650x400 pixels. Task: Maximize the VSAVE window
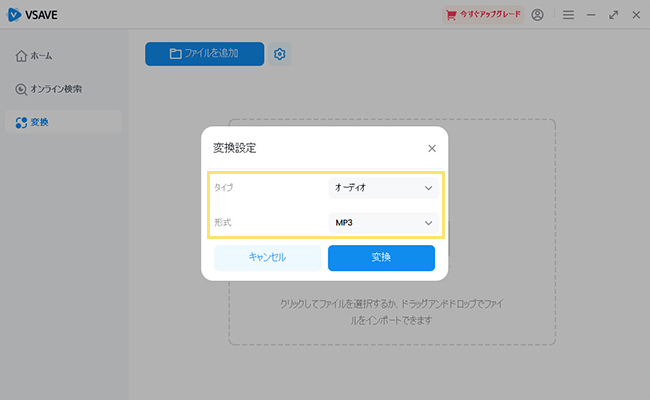click(614, 15)
